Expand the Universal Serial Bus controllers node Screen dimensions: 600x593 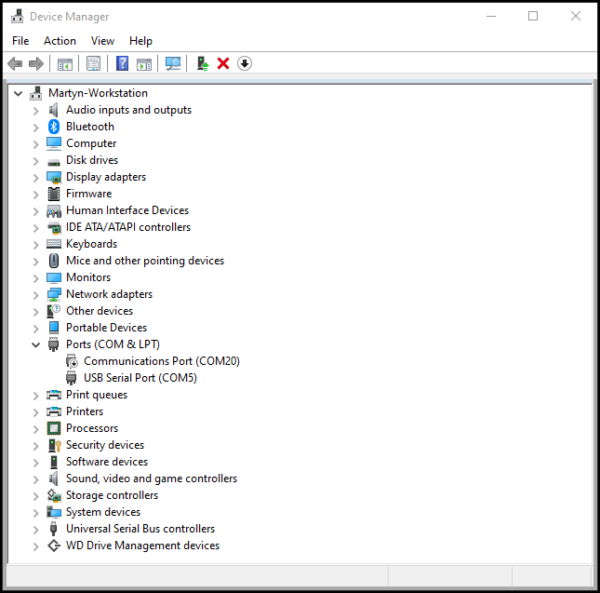[36, 529]
